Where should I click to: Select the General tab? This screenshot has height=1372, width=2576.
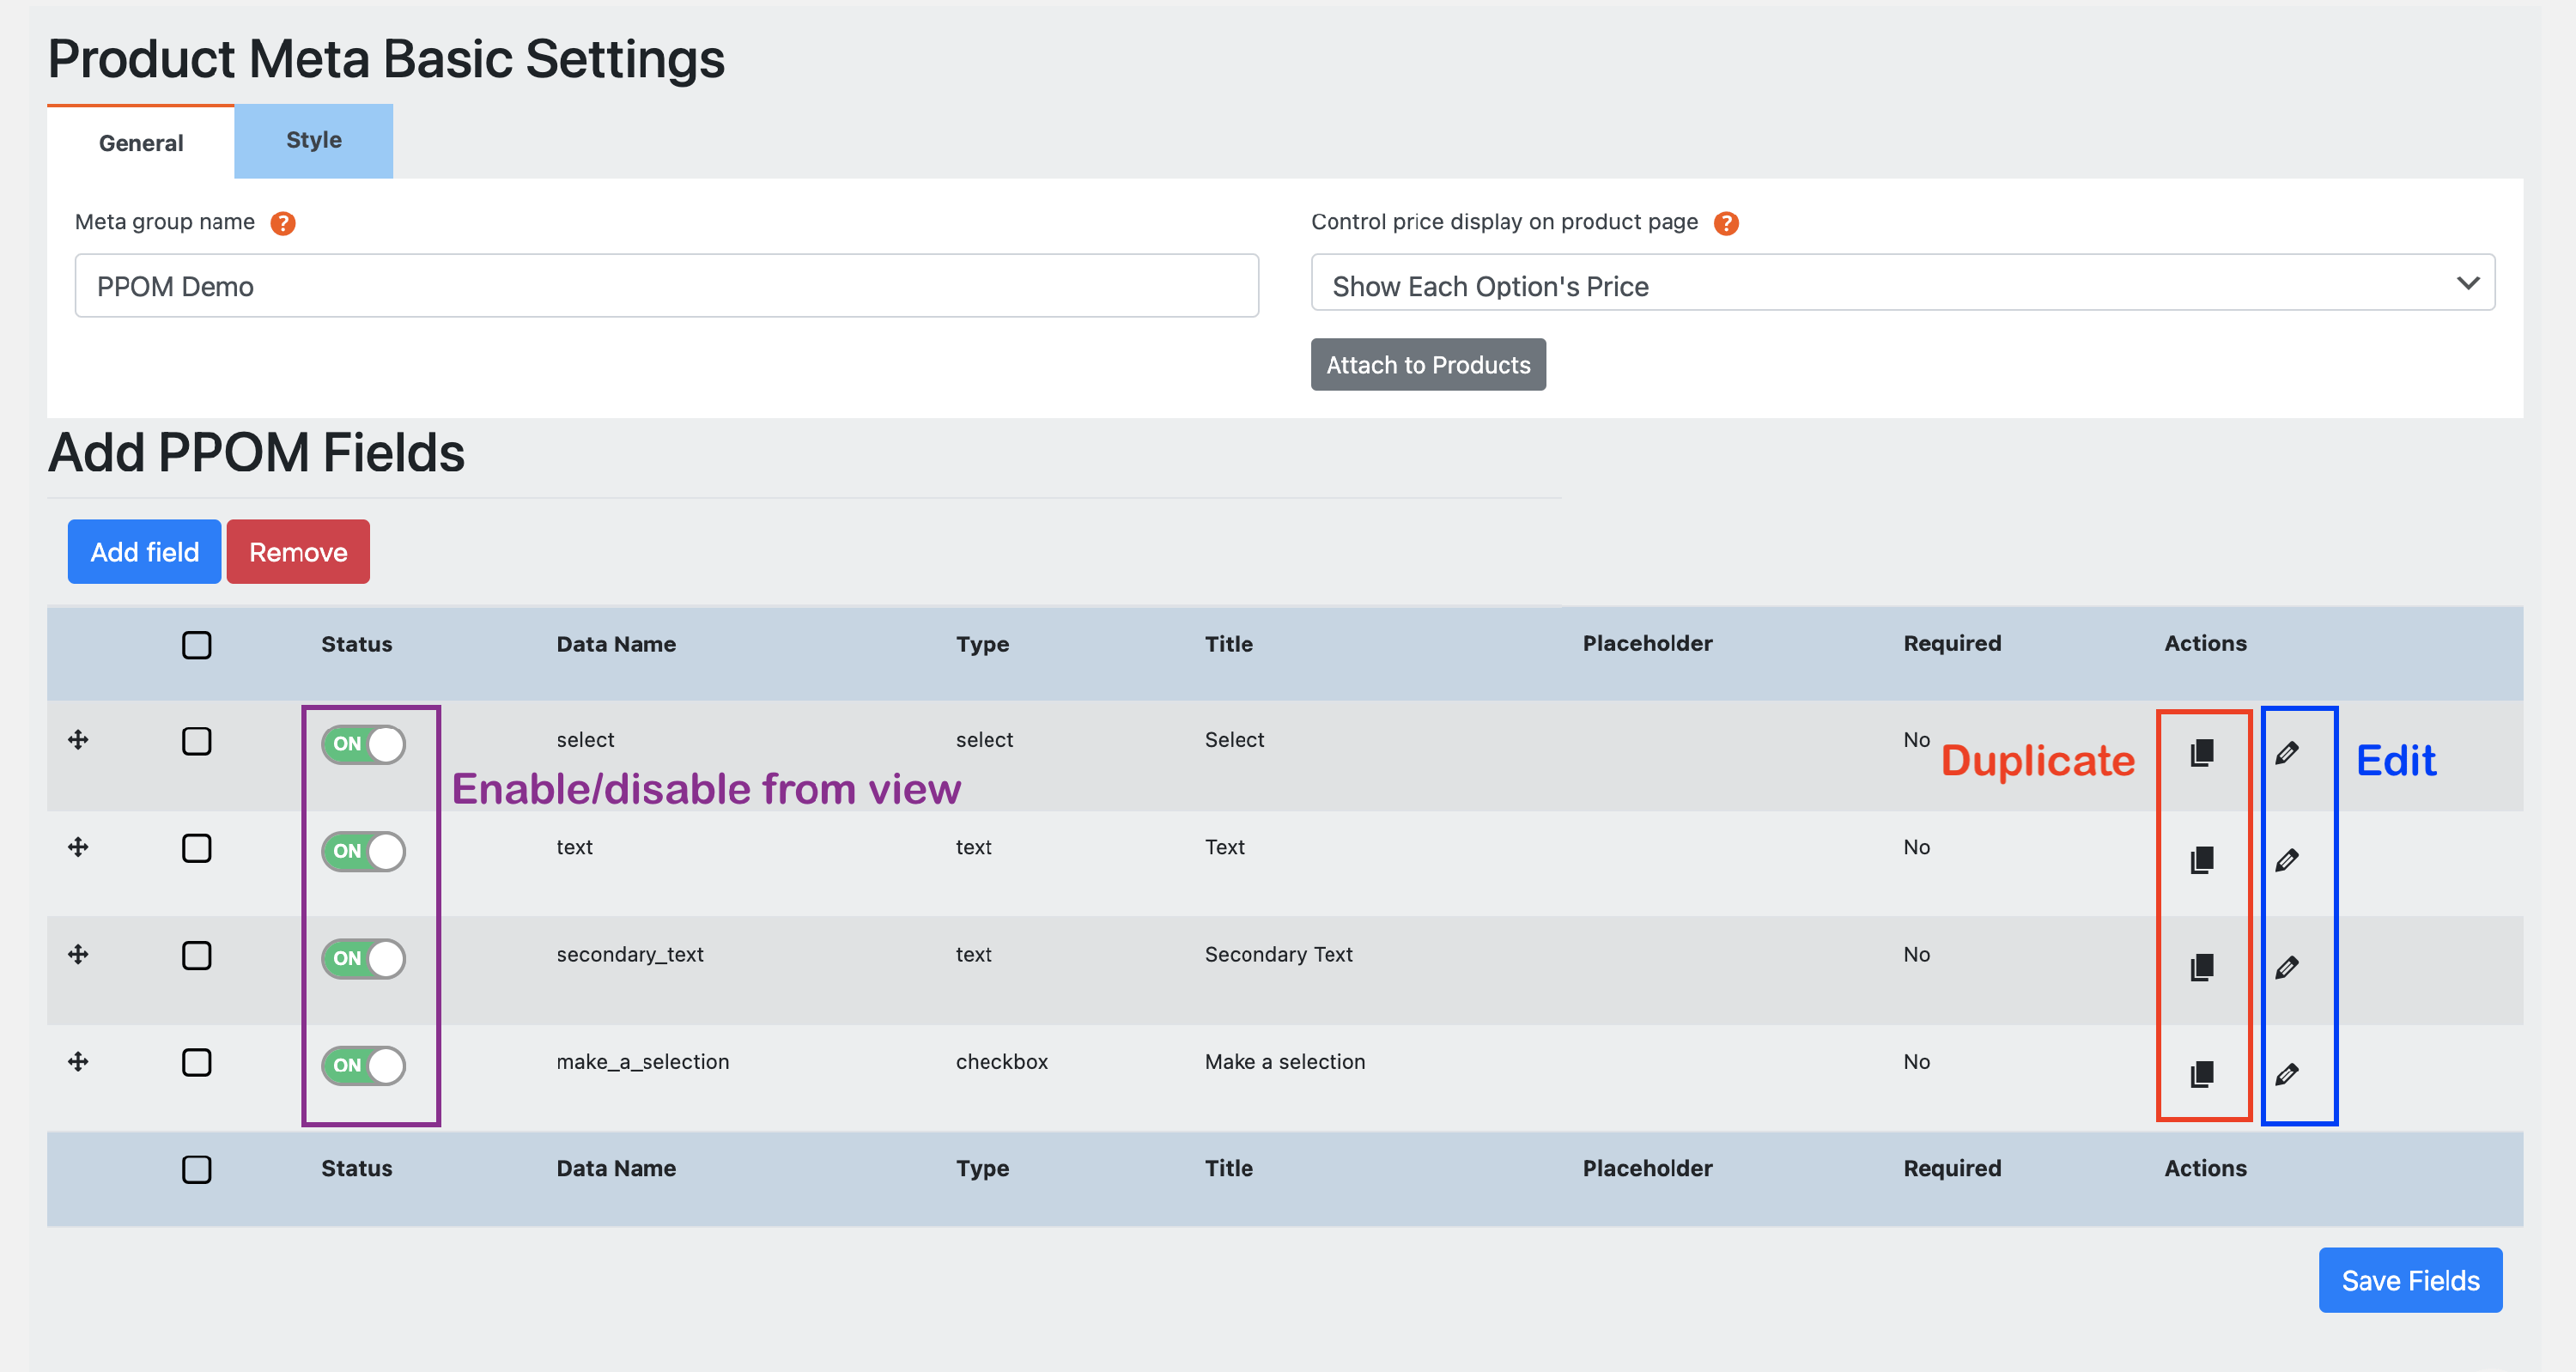[141, 143]
